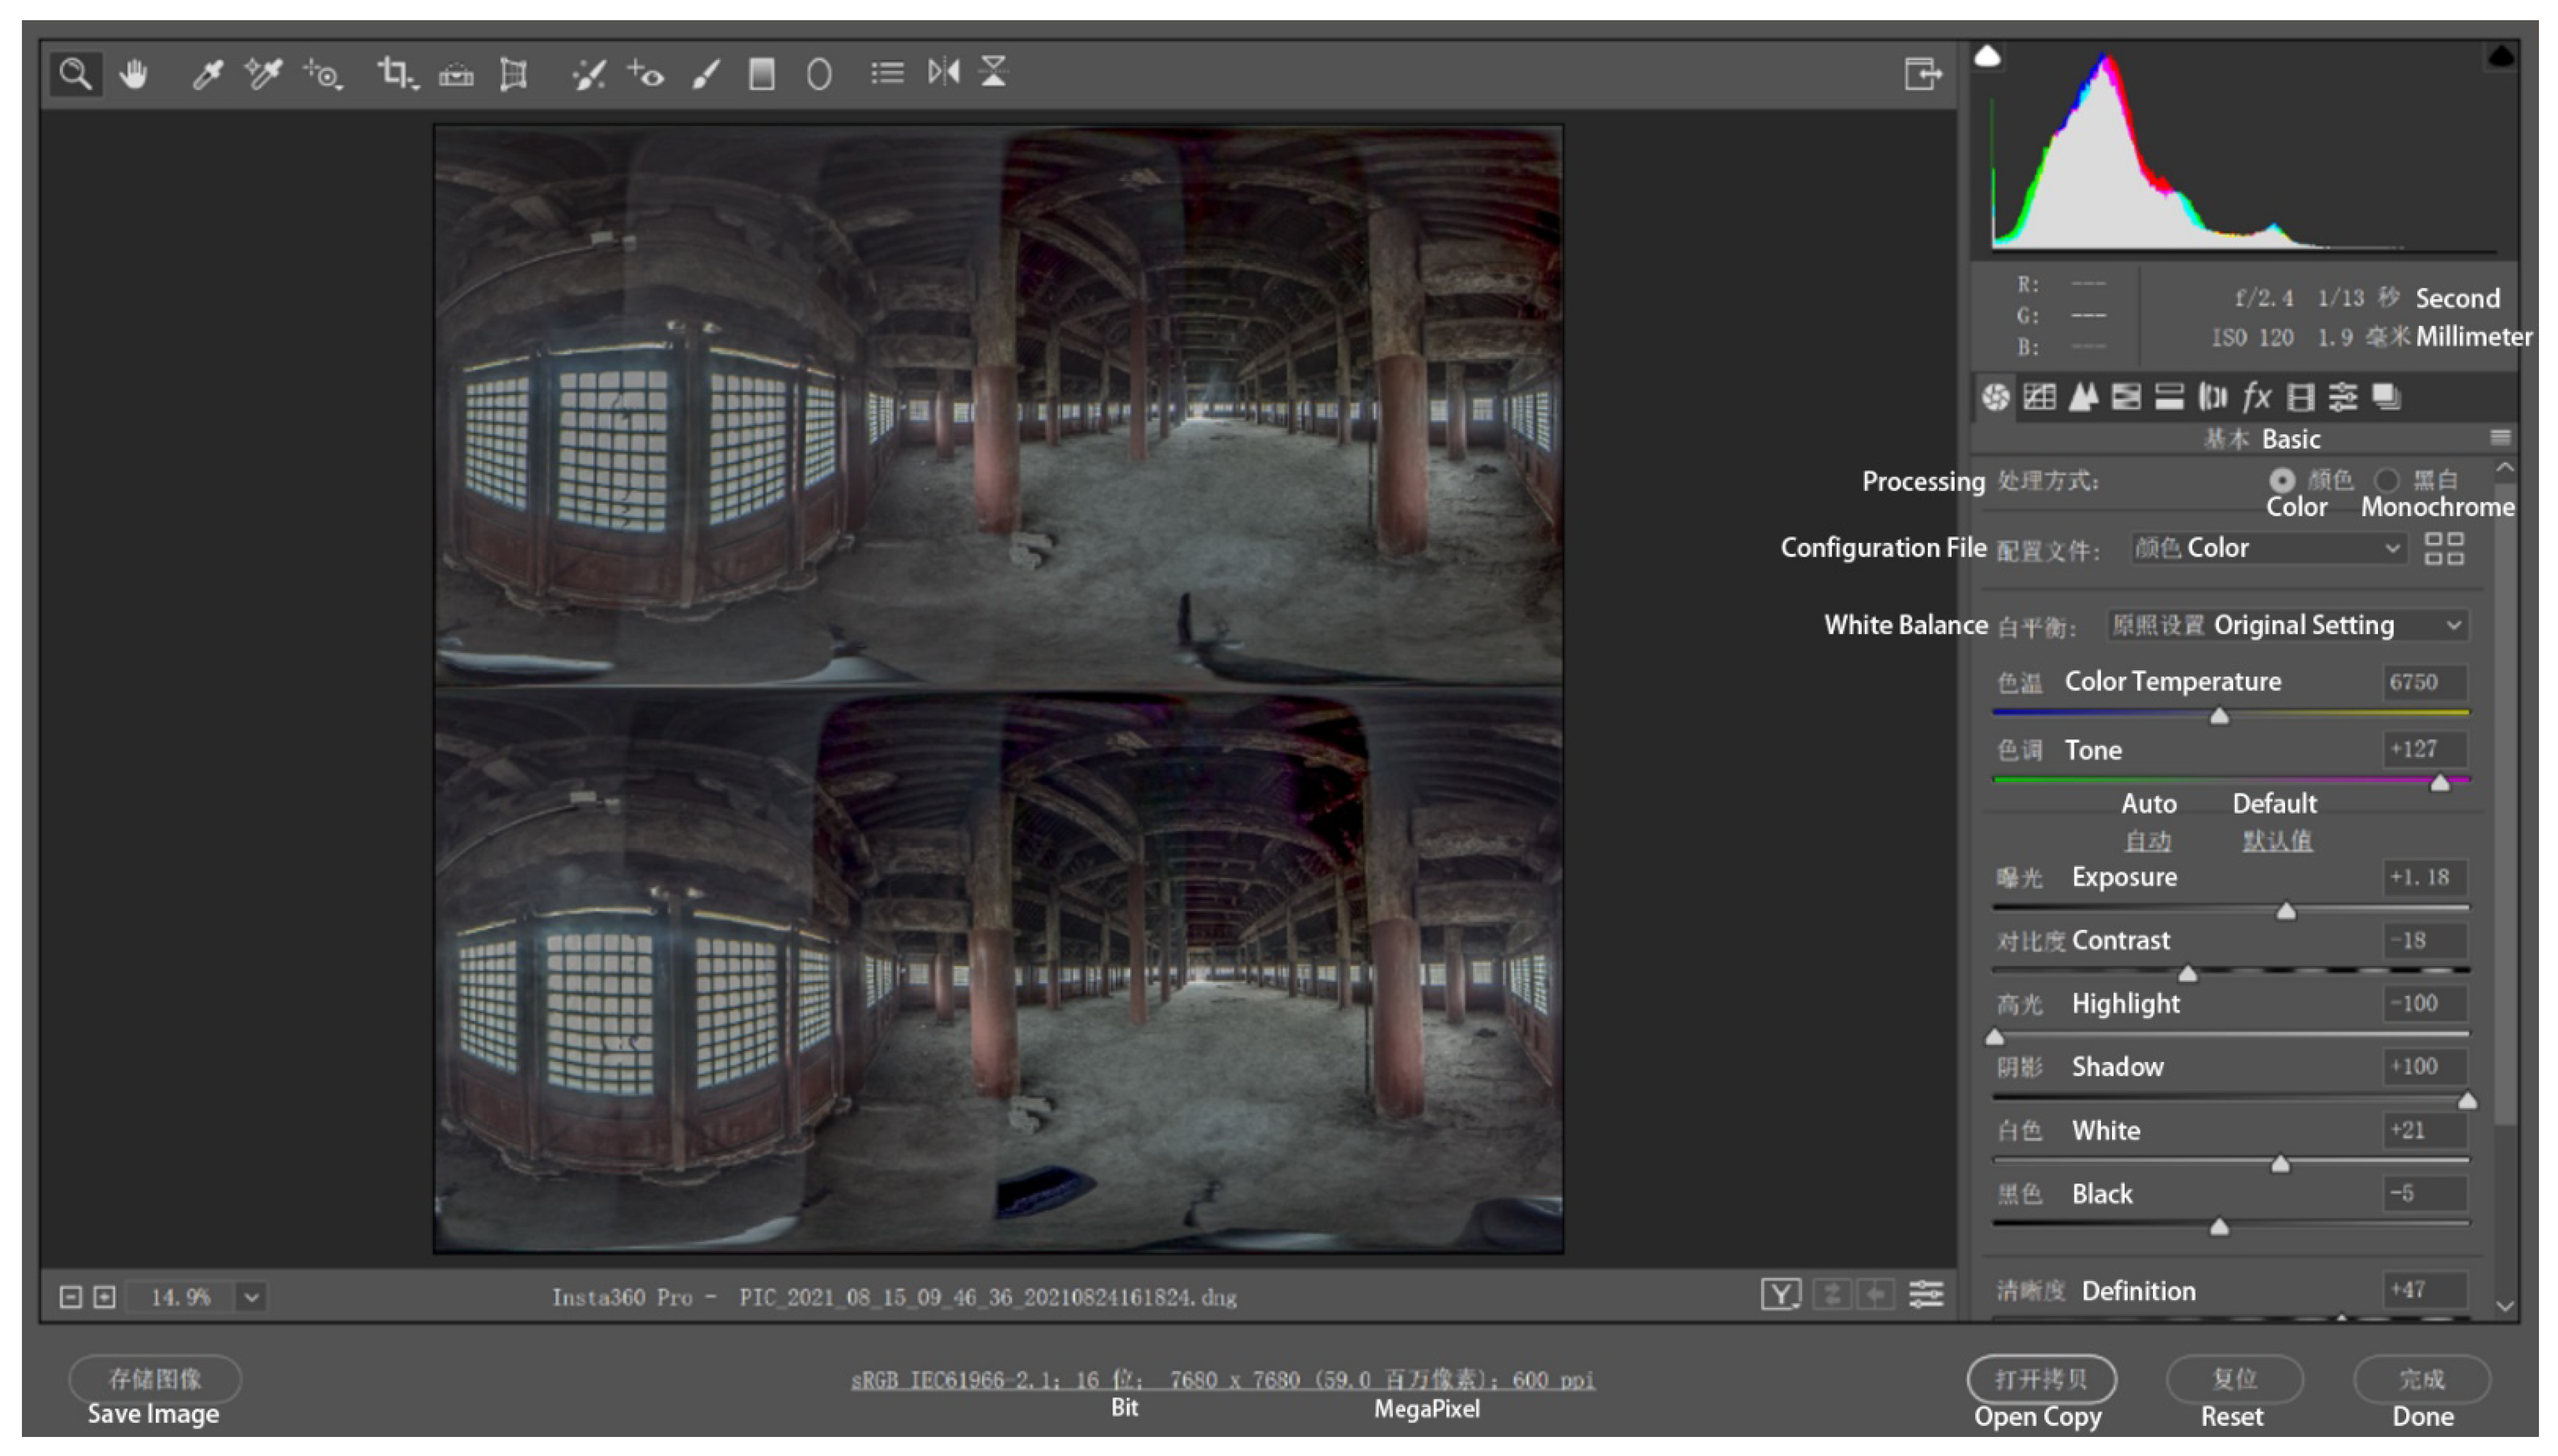The height and width of the screenshot is (1456, 2558).
Task: Switch to the Tone Curve tab
Action: pyautogui.click(x=2039, y=397)
